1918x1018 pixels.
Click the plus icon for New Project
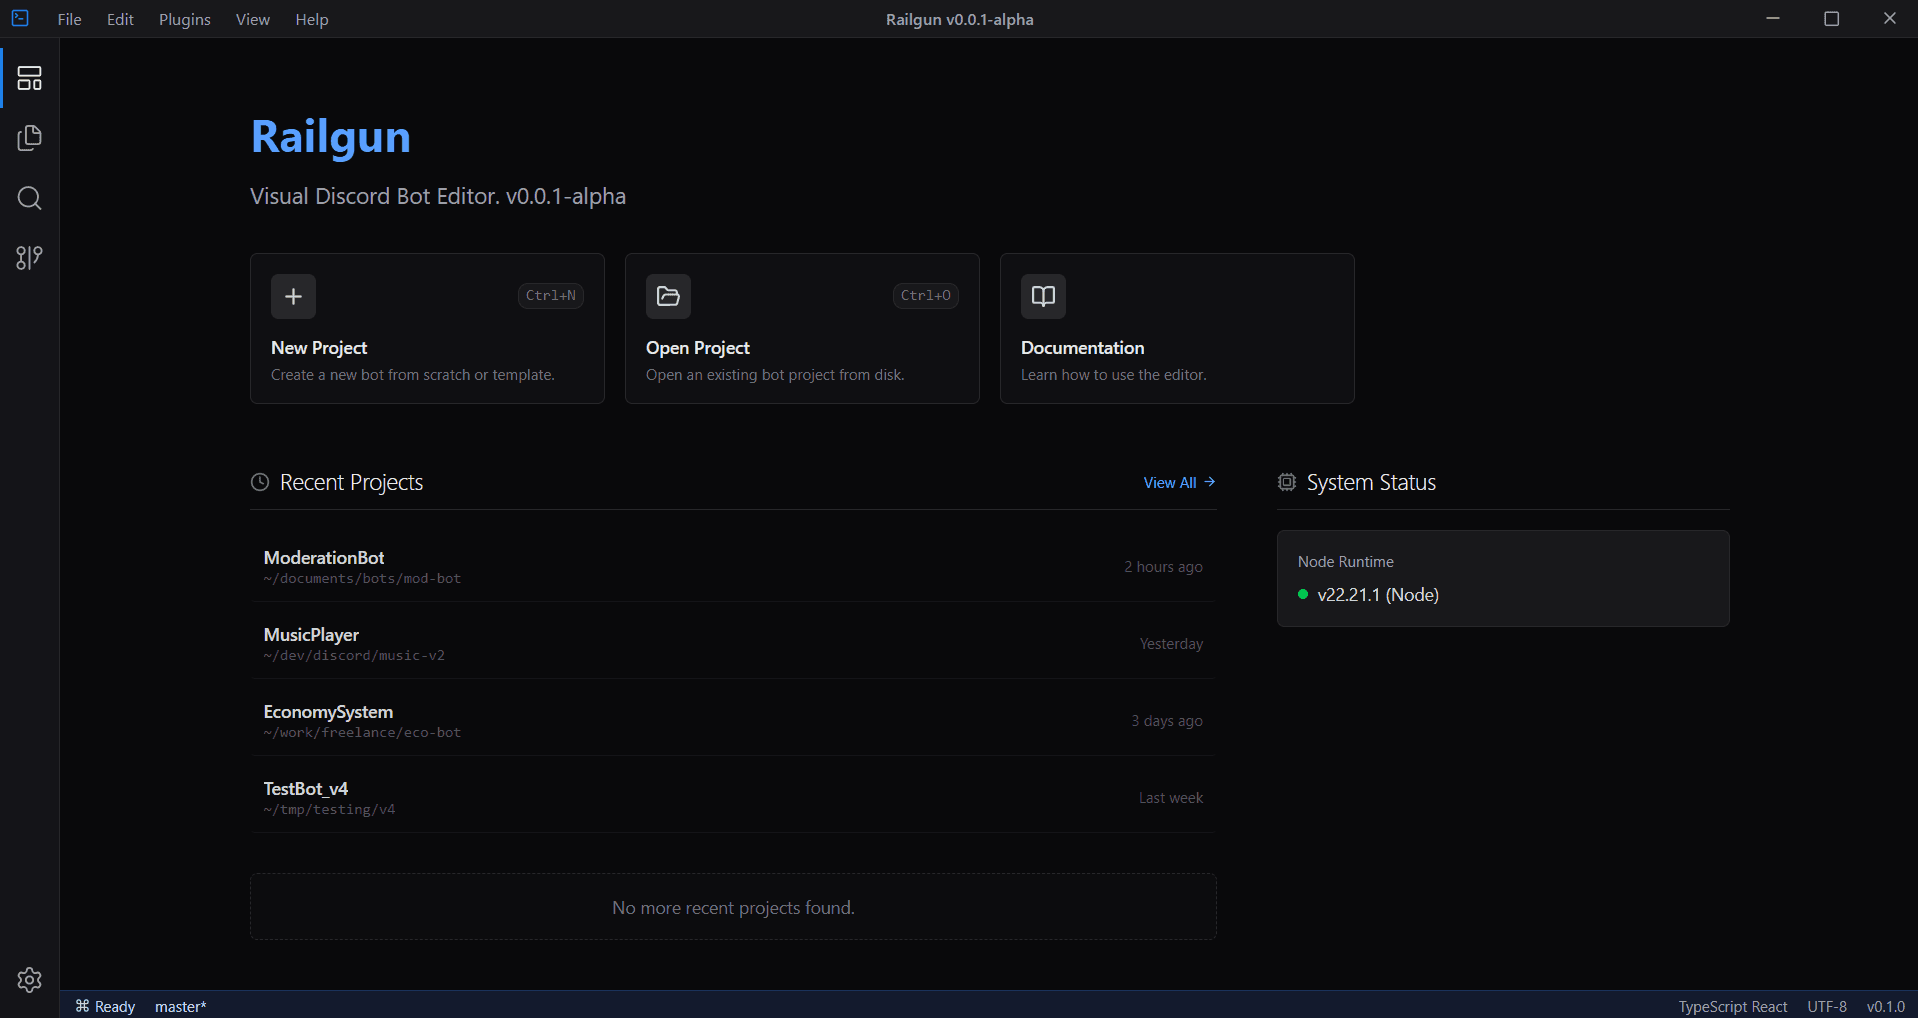point(293,296)
